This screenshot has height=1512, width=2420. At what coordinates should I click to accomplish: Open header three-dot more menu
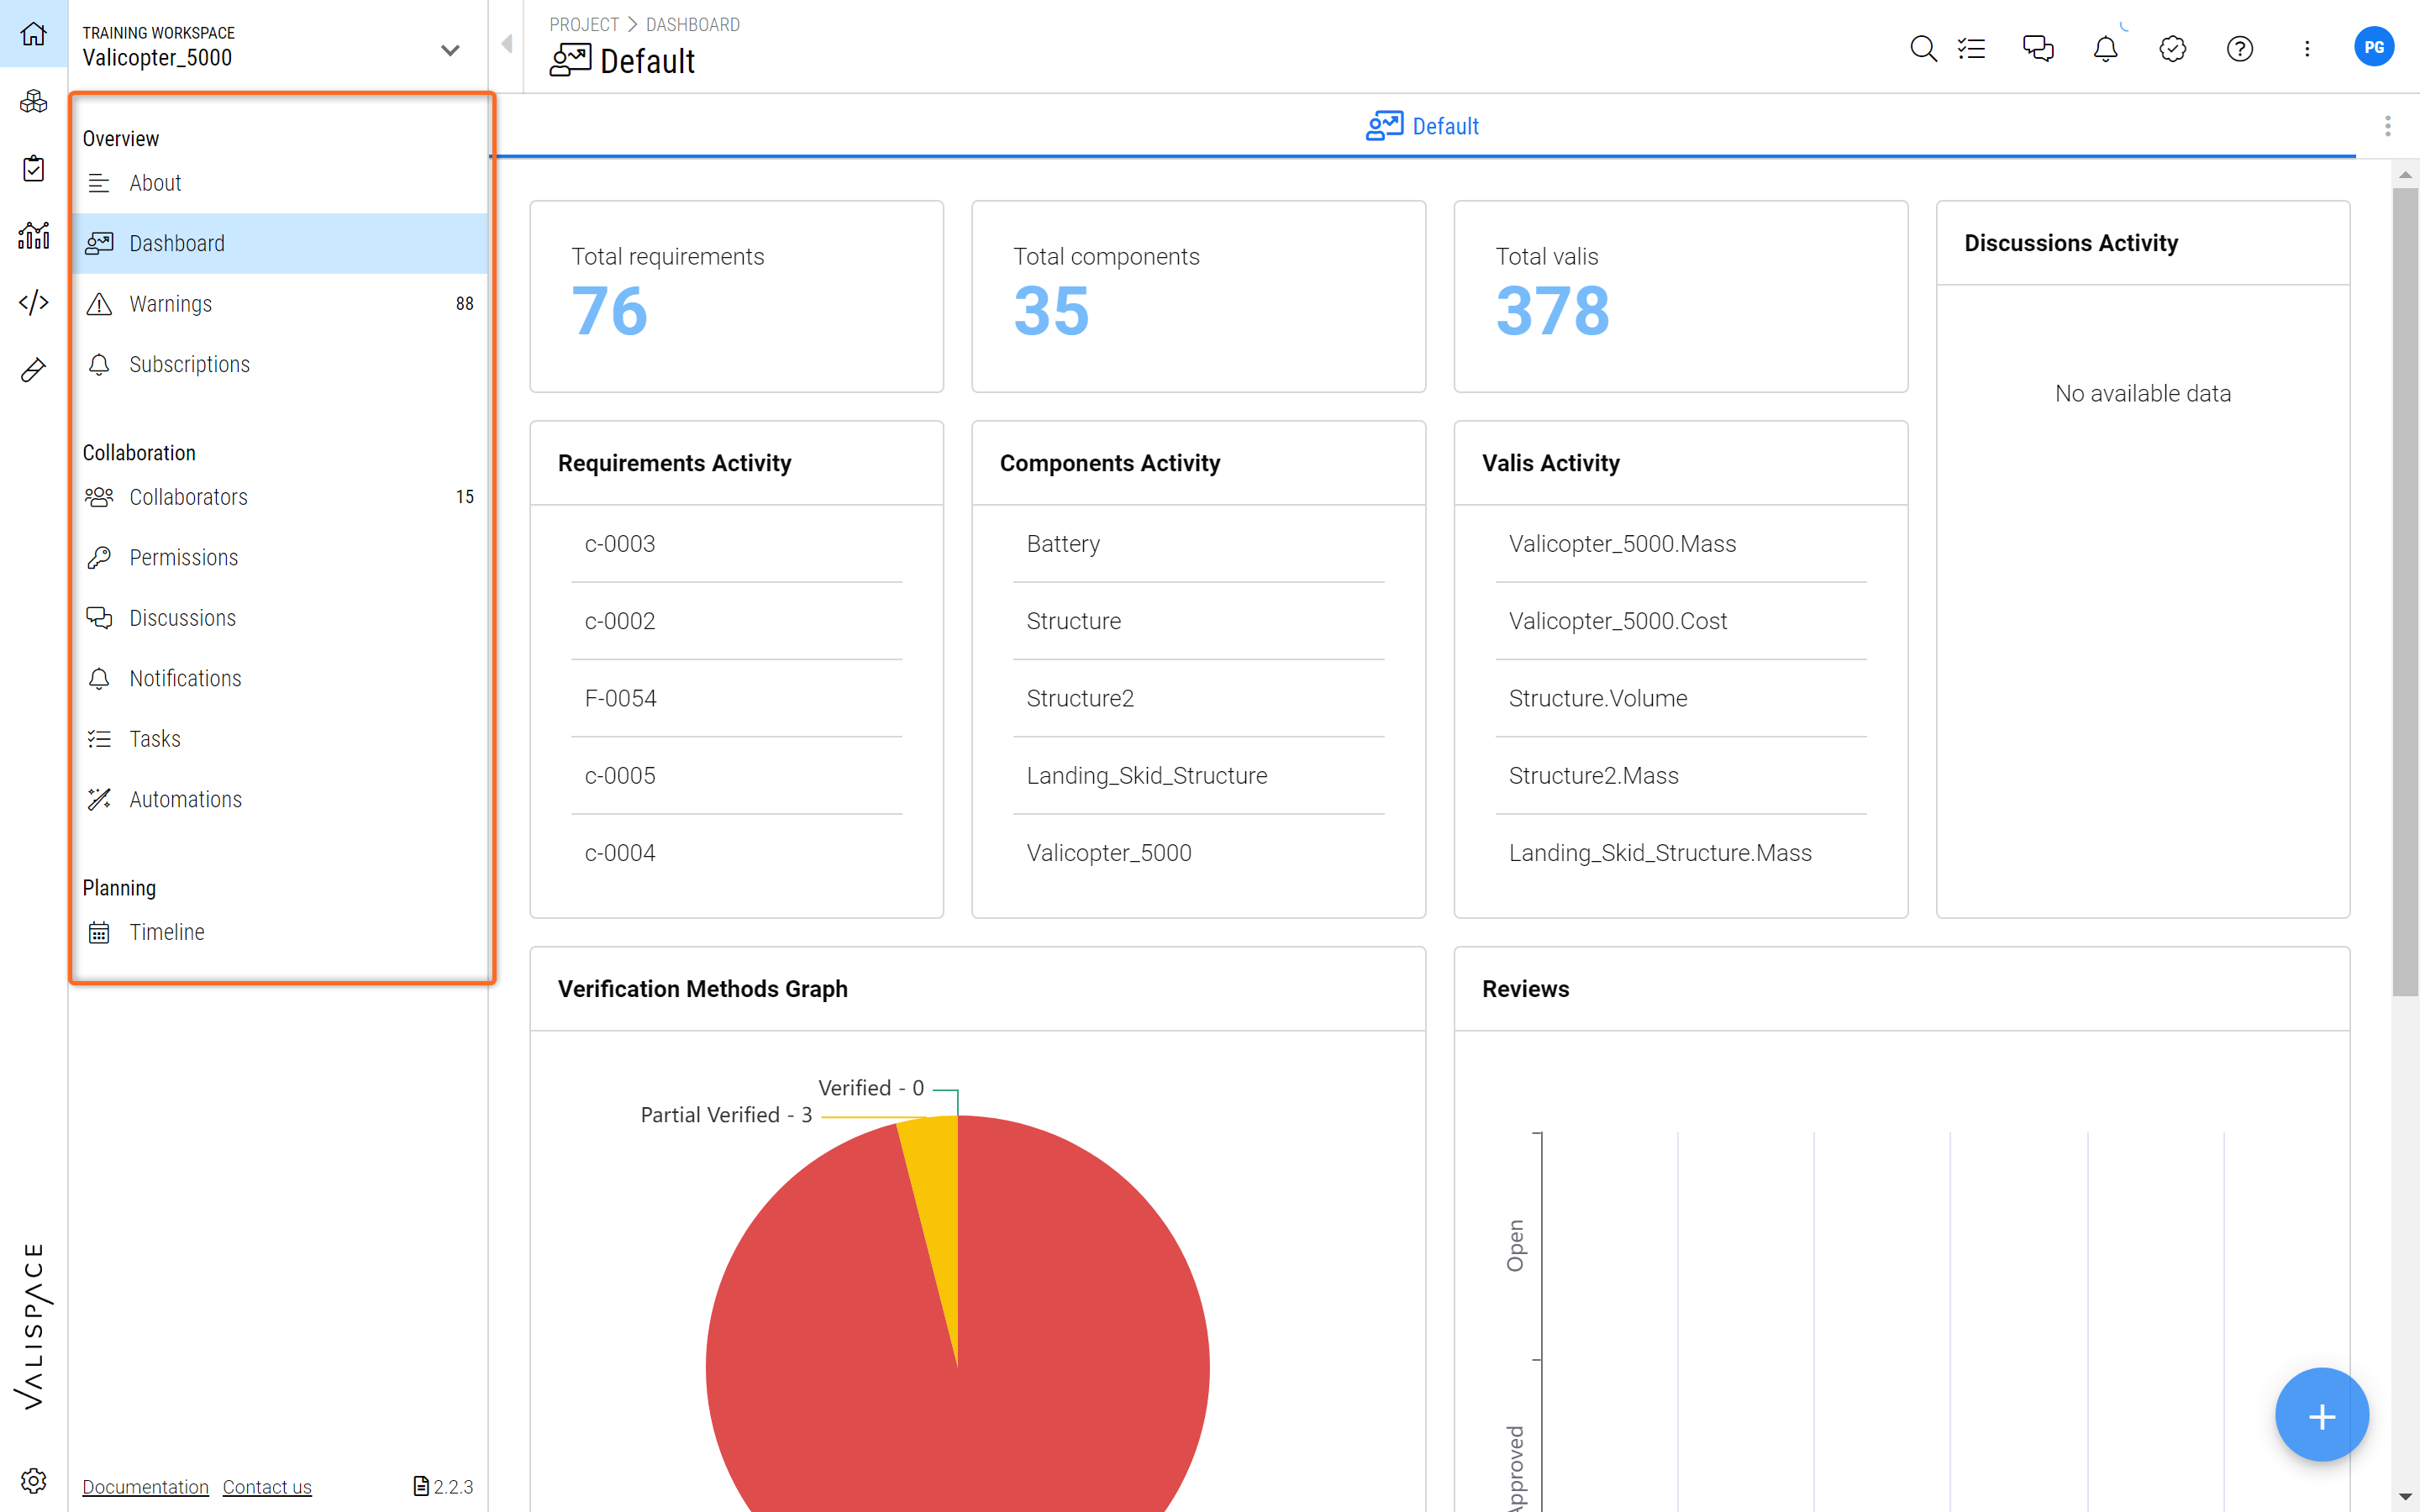click(x=2307, y=48)
